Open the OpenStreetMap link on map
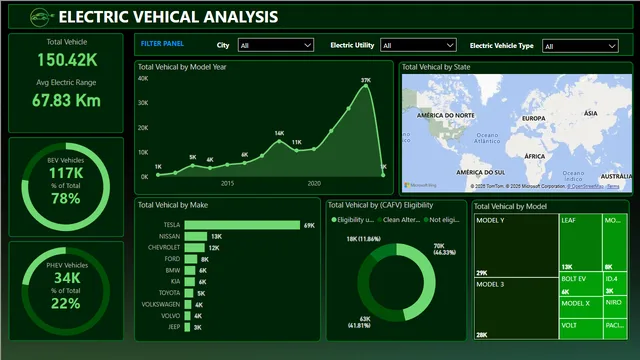 [x=587, y=186]
